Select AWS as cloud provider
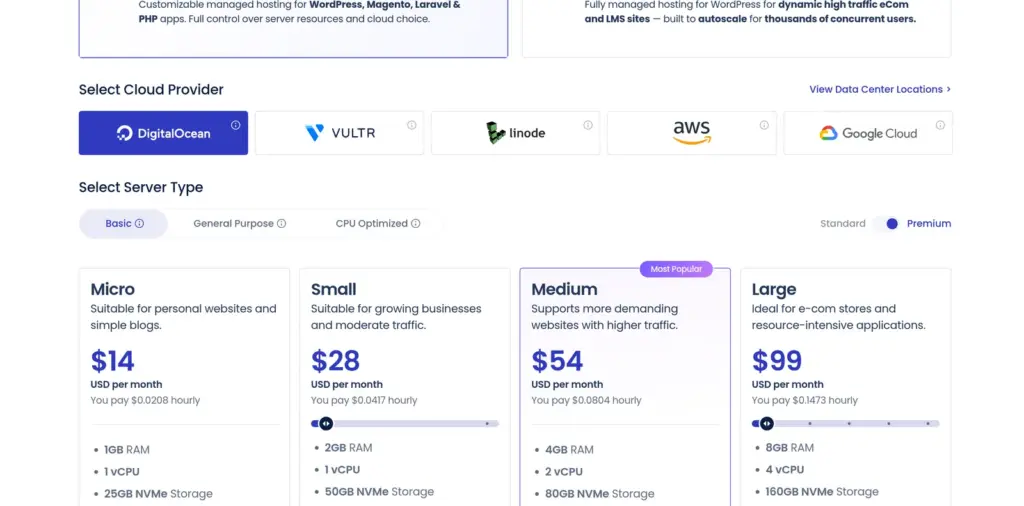The height and width of the screenshot is (506, 1024). tap(692, 133)
